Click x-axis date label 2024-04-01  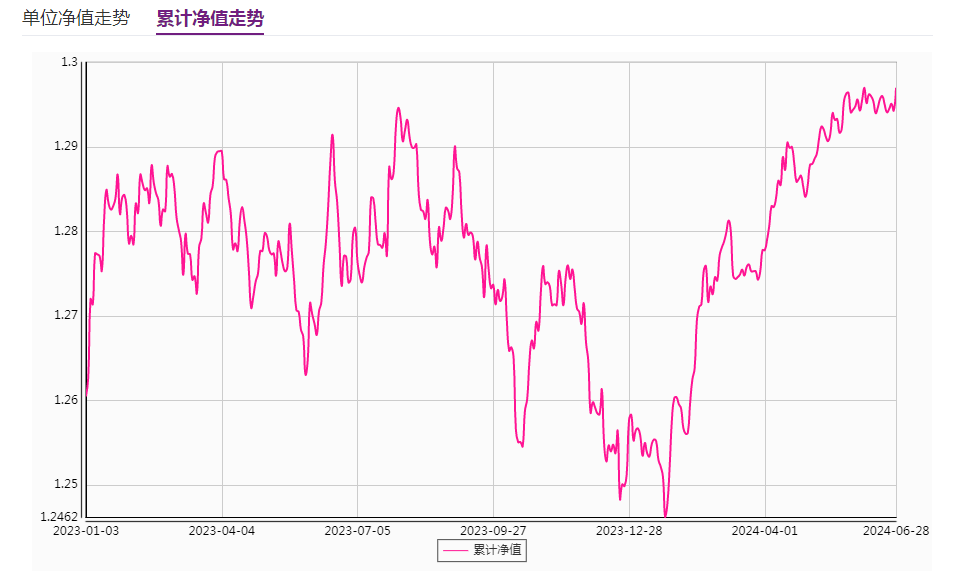point(765,531)
